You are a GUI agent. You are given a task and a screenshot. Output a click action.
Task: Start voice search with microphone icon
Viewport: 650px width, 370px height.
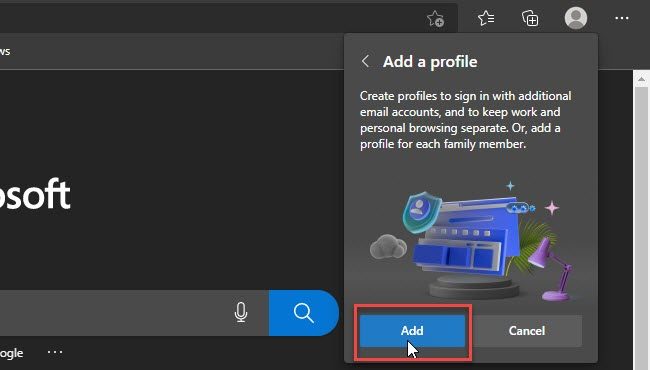coord(240,312)
